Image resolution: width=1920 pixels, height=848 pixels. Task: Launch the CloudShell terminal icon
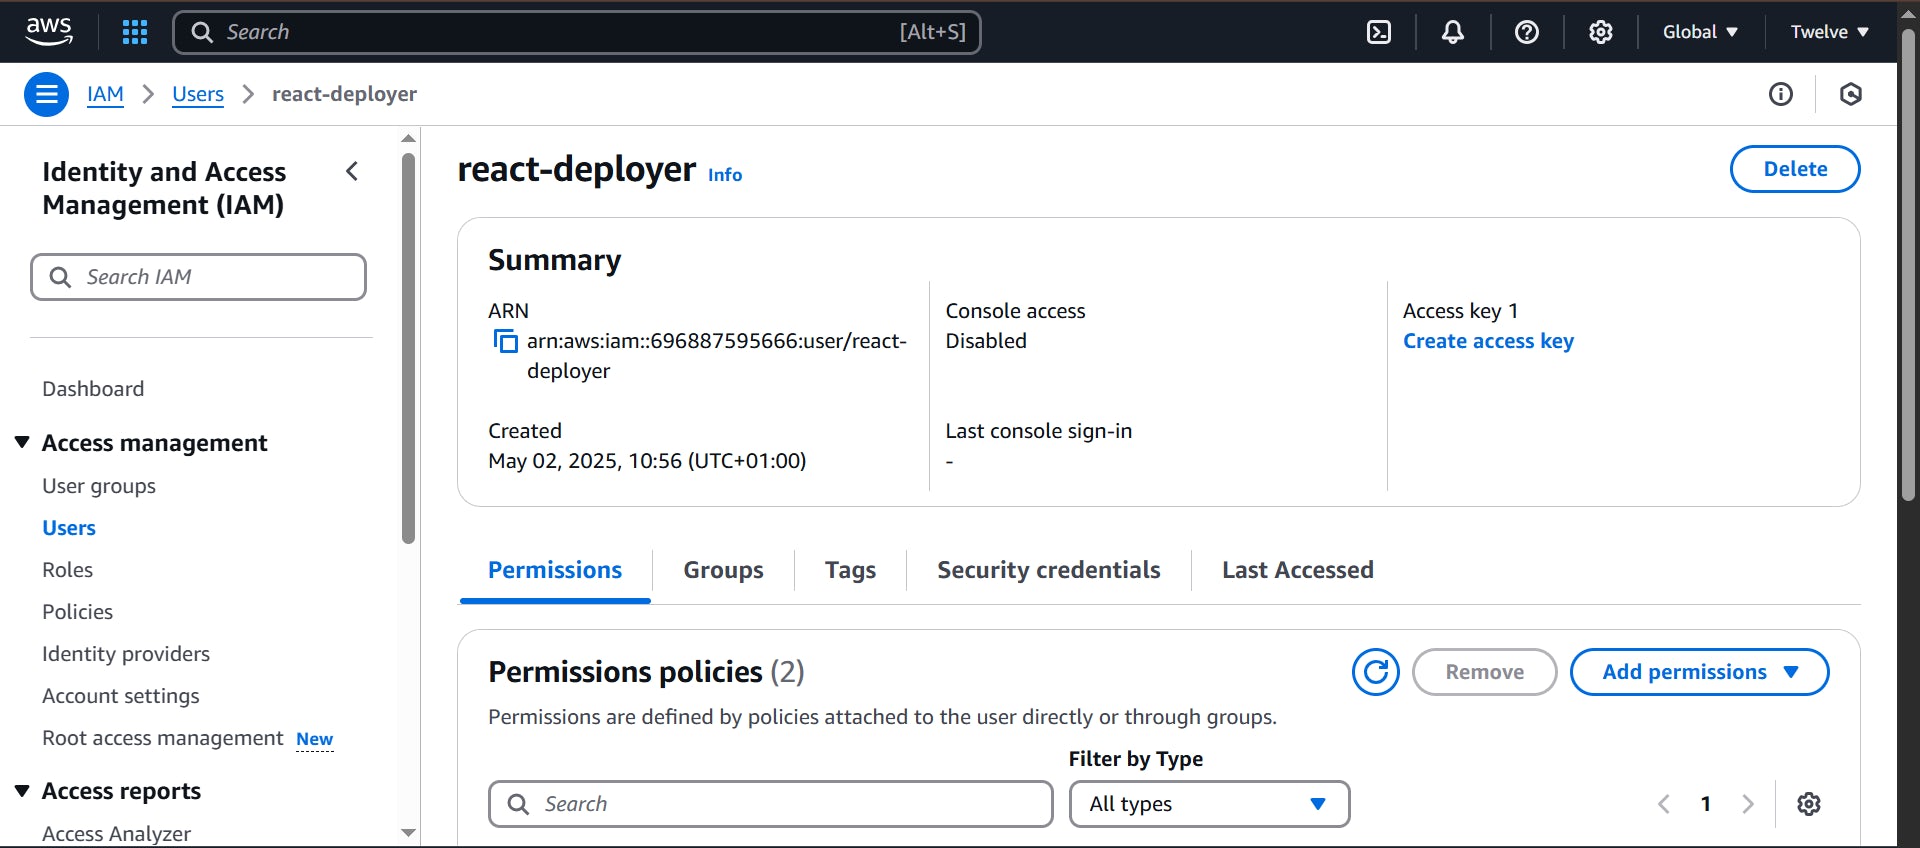click(x=1379, y=32)
